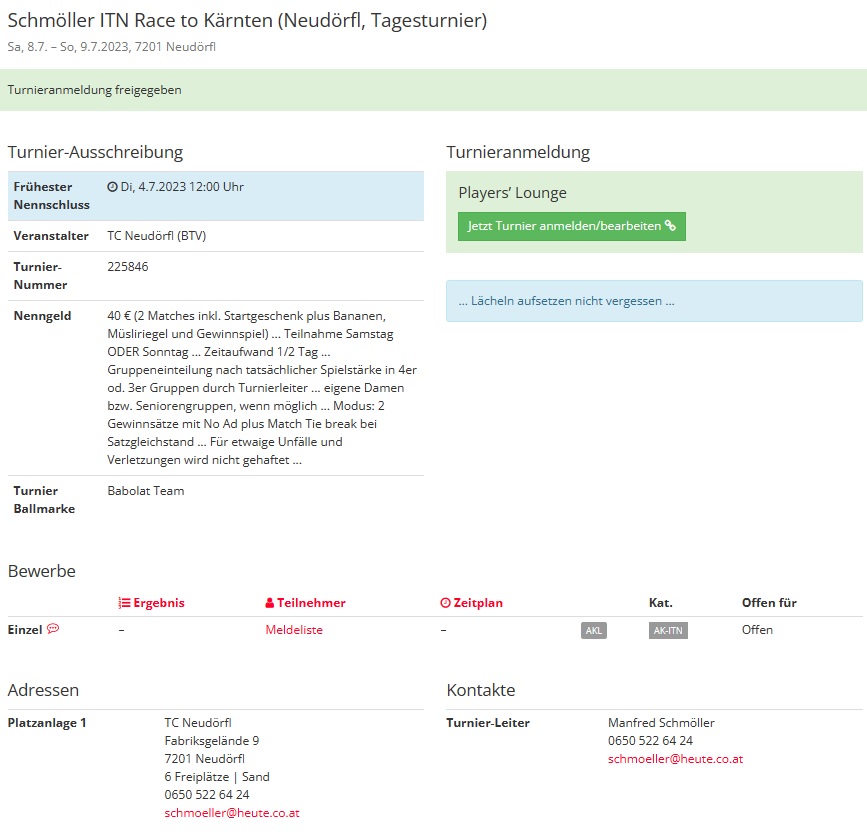Open the Meldeliste link

click(x=294, y=630)
